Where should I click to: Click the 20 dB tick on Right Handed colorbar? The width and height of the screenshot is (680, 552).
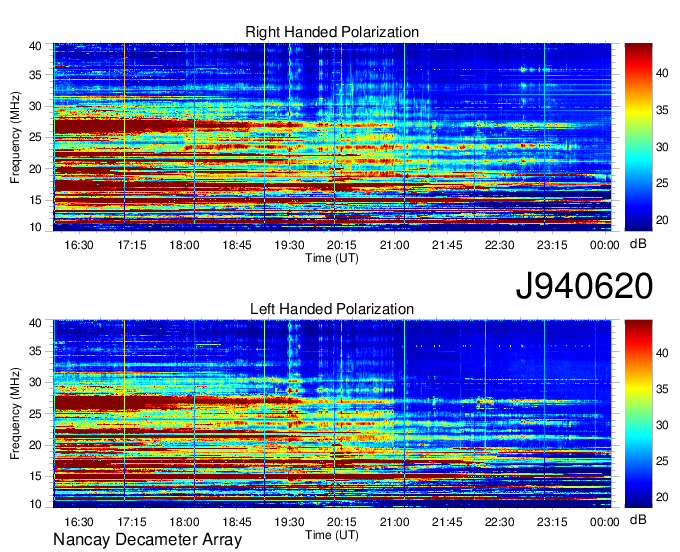click(x=662, y=220)
